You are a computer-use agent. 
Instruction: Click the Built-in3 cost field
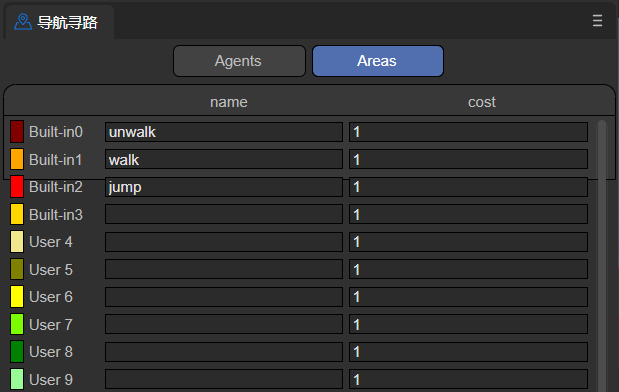click(468, 214)
